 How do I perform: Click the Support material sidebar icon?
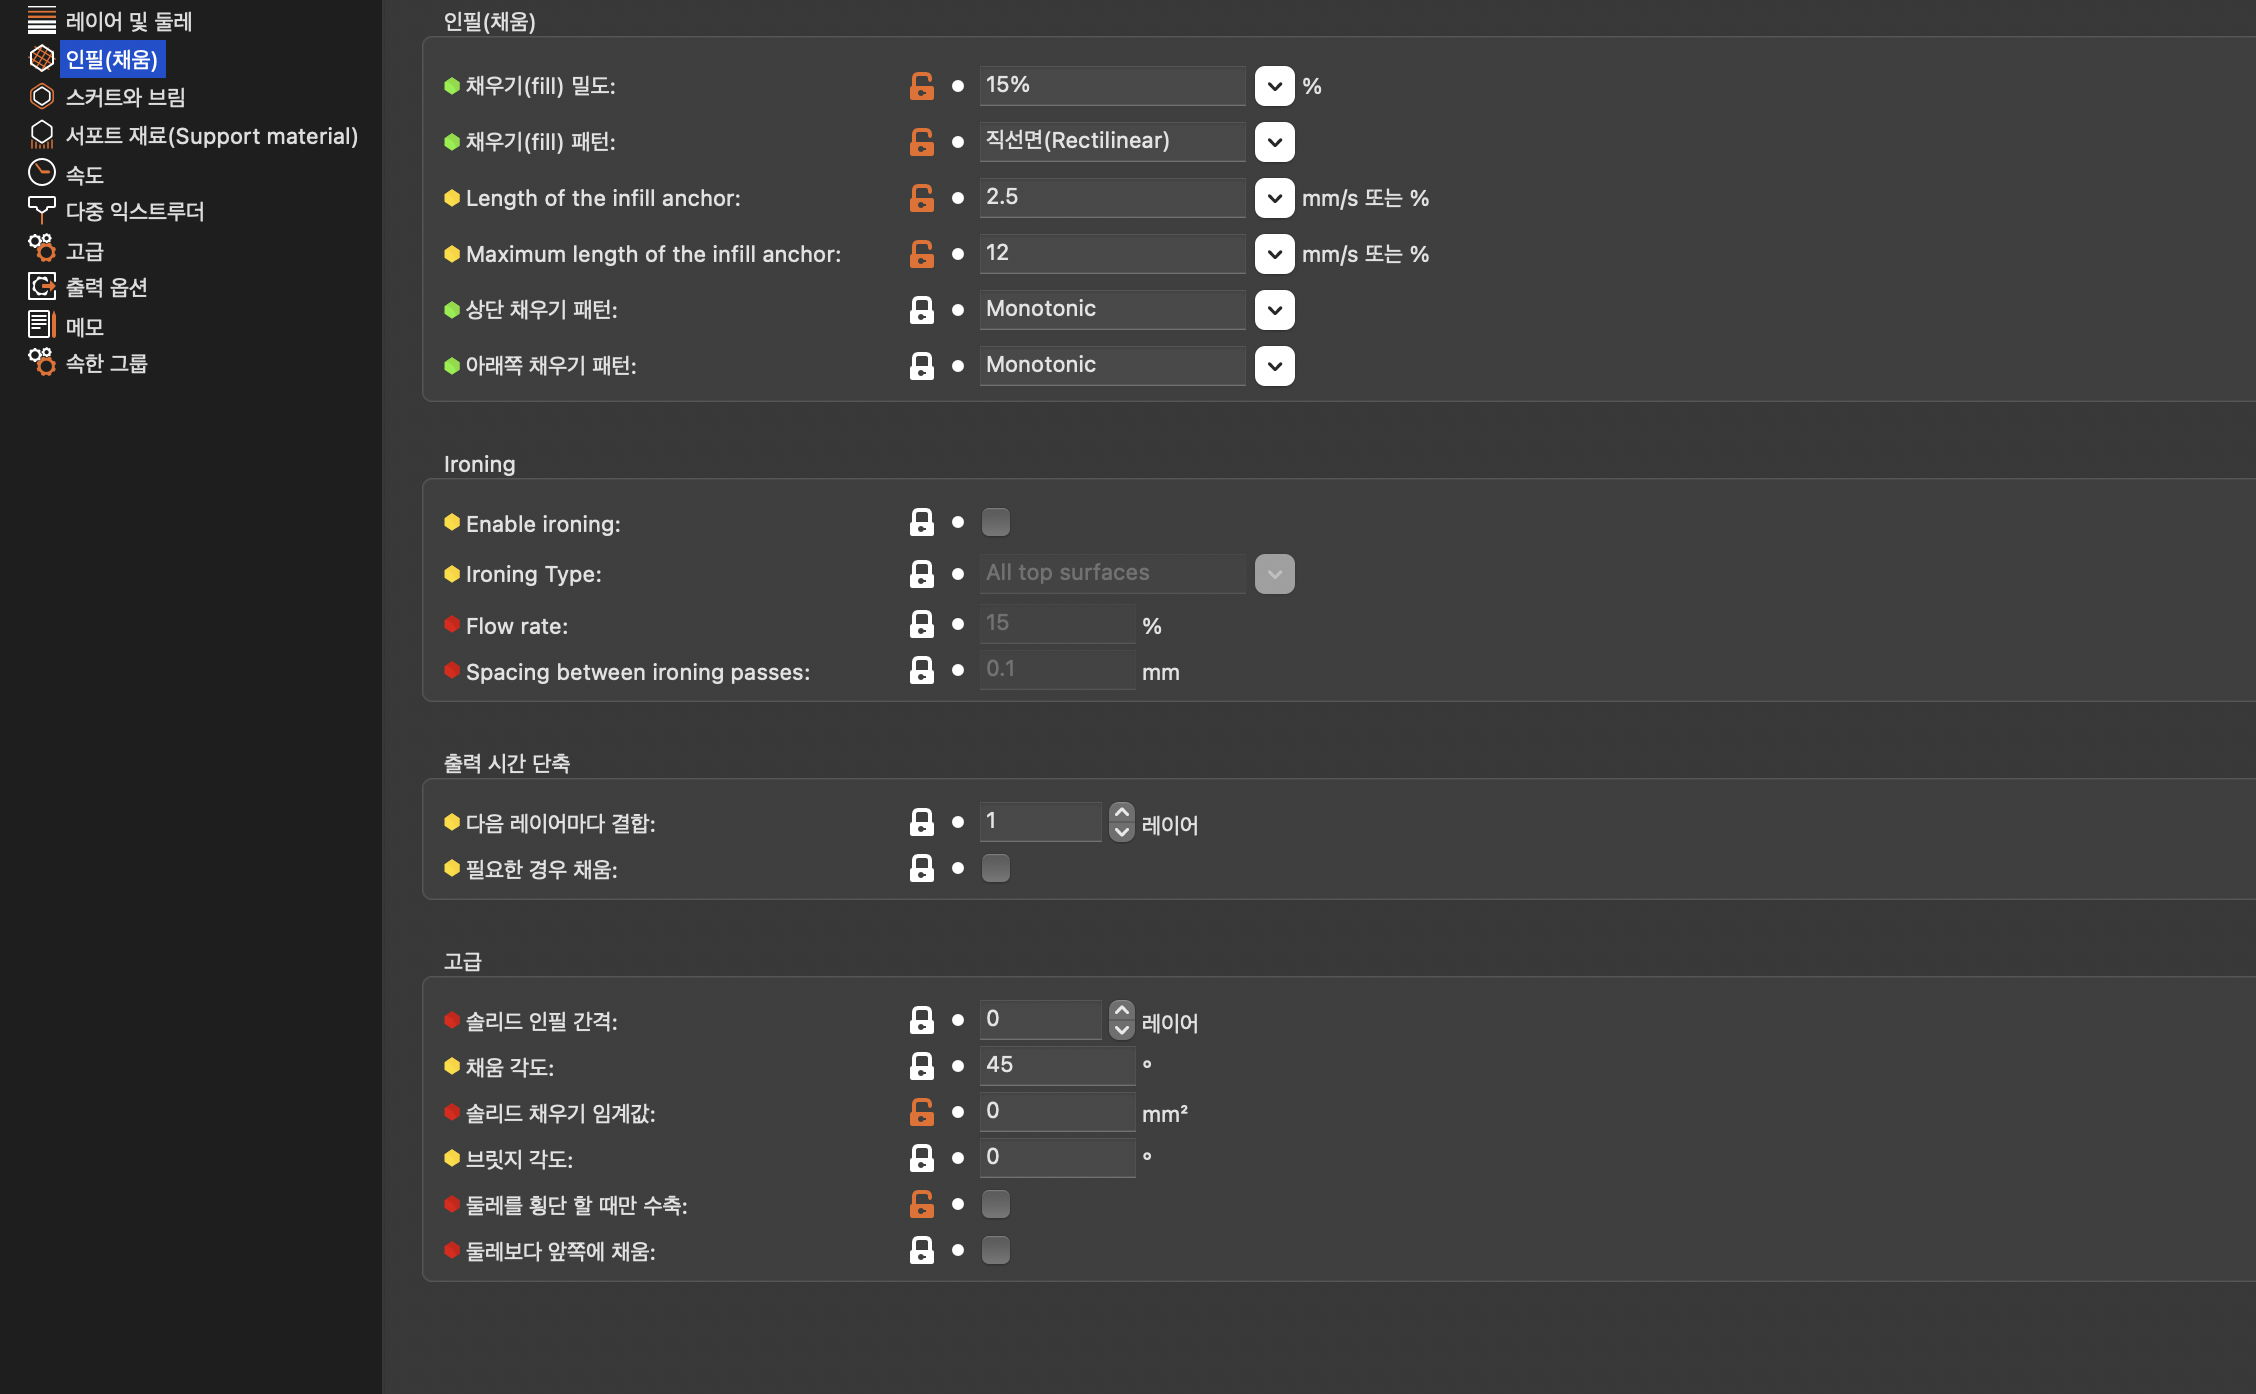click(42, 135)
